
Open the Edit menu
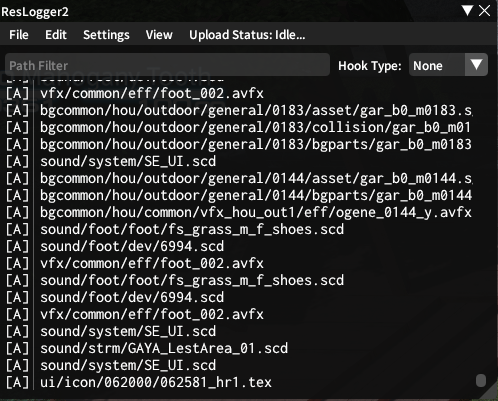tap(56, 35)
